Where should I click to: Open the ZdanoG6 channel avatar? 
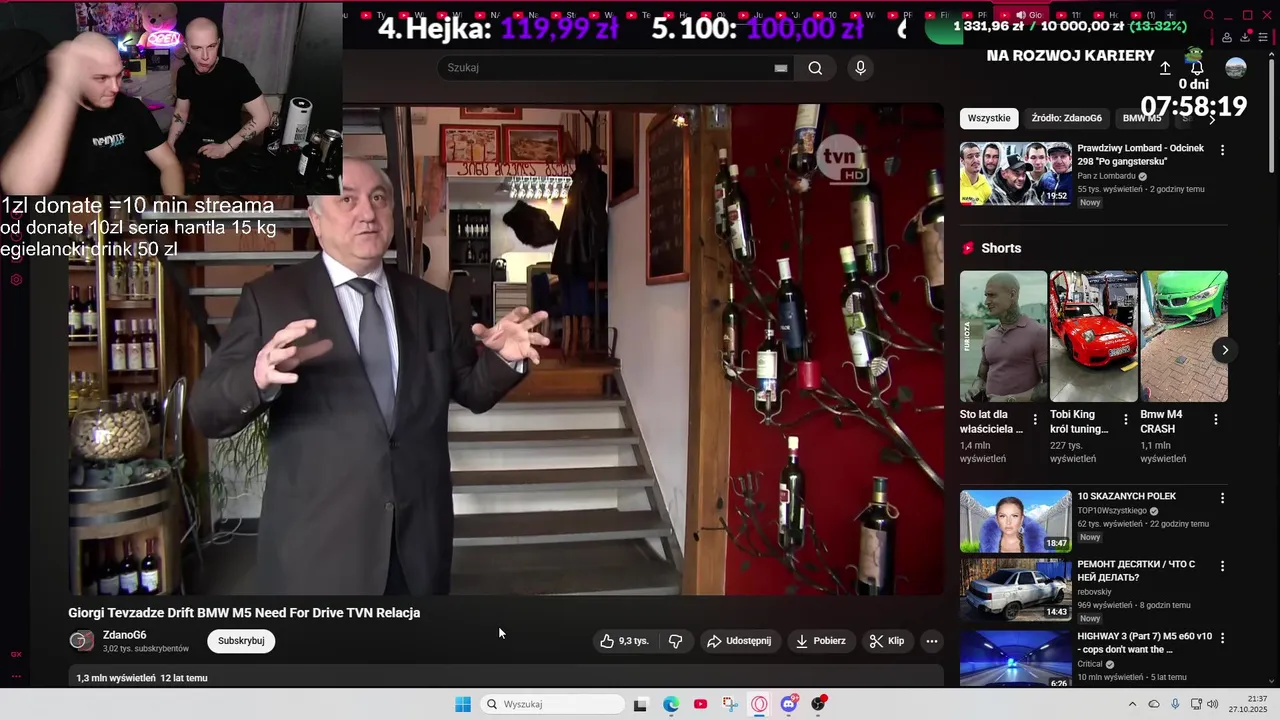point(82,641)
